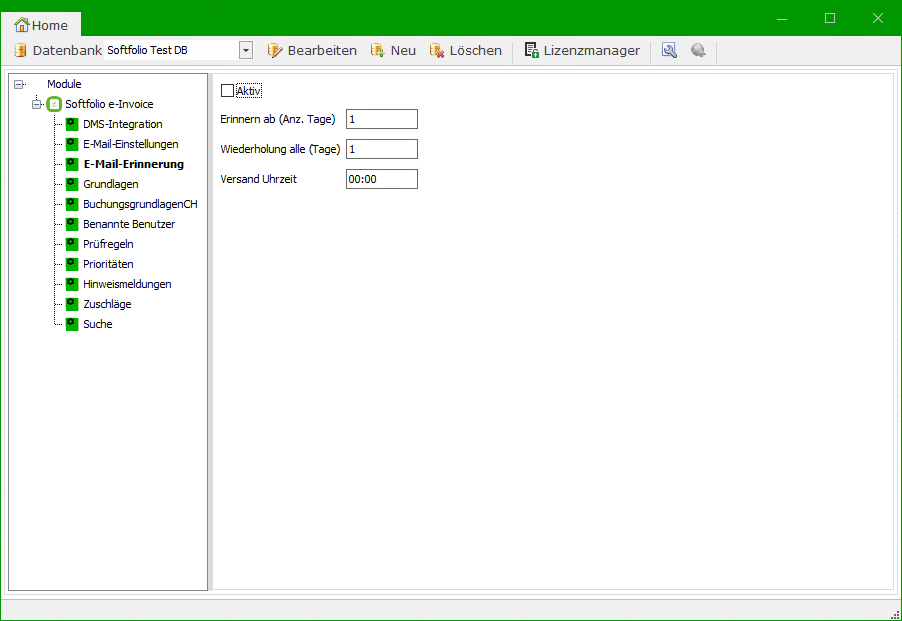Click the gear icon beside Prüfregeln

click(x=72, y=244)
